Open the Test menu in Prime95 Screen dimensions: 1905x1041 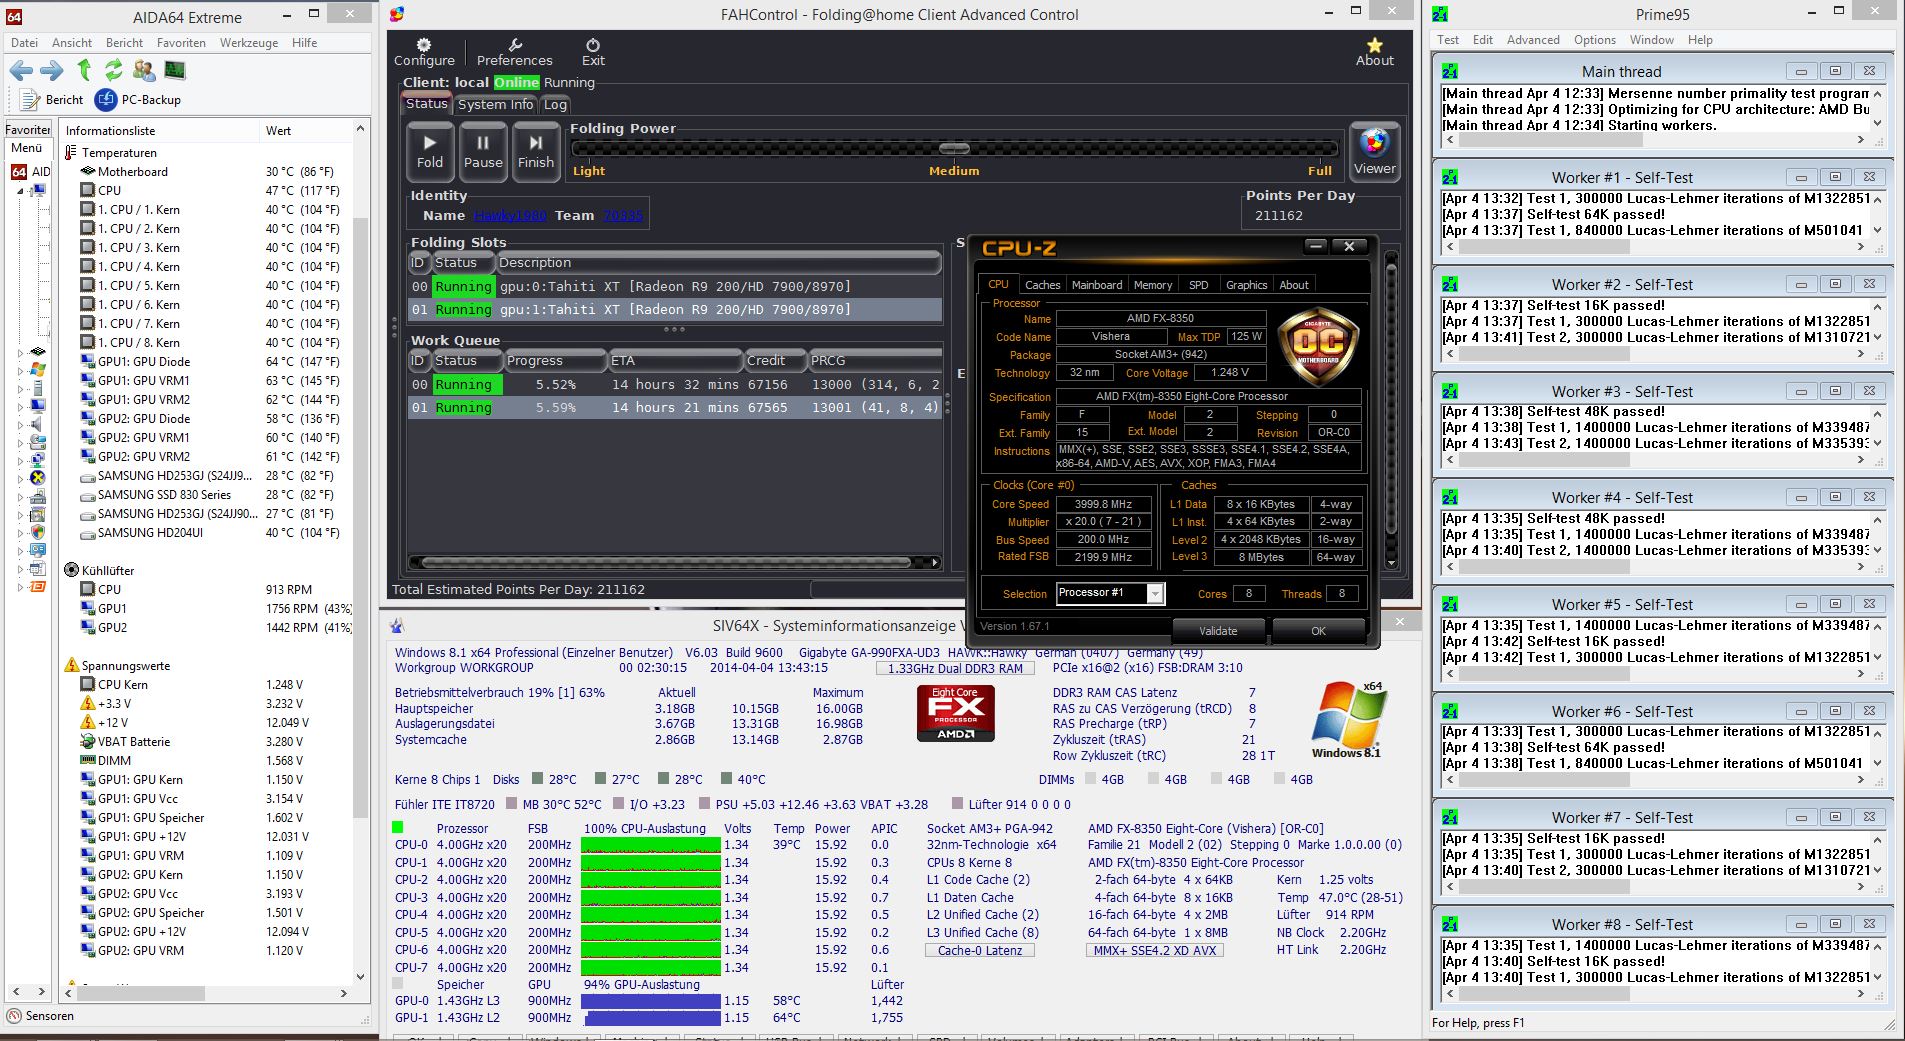tap(1448, 40)
